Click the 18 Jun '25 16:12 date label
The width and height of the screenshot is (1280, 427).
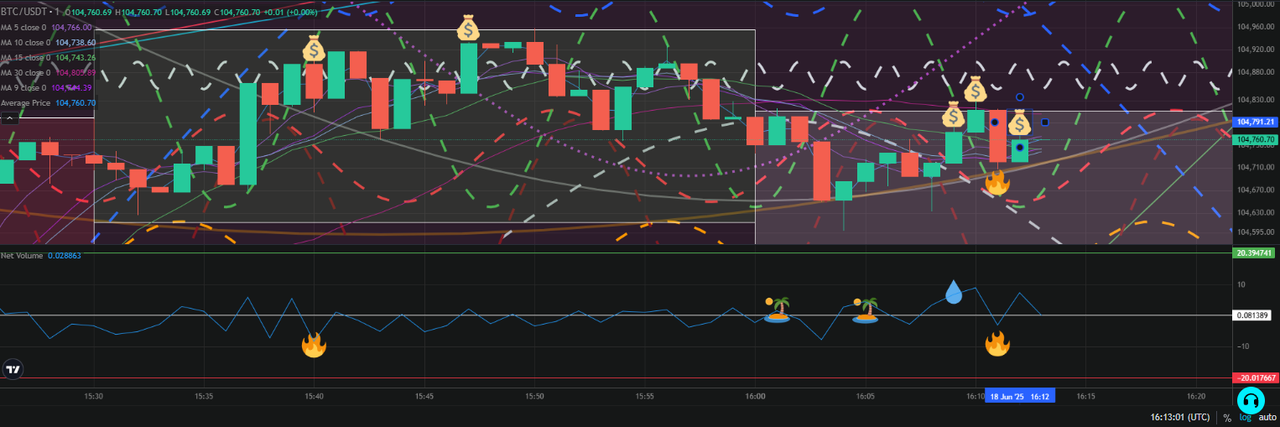(1020, 396)
